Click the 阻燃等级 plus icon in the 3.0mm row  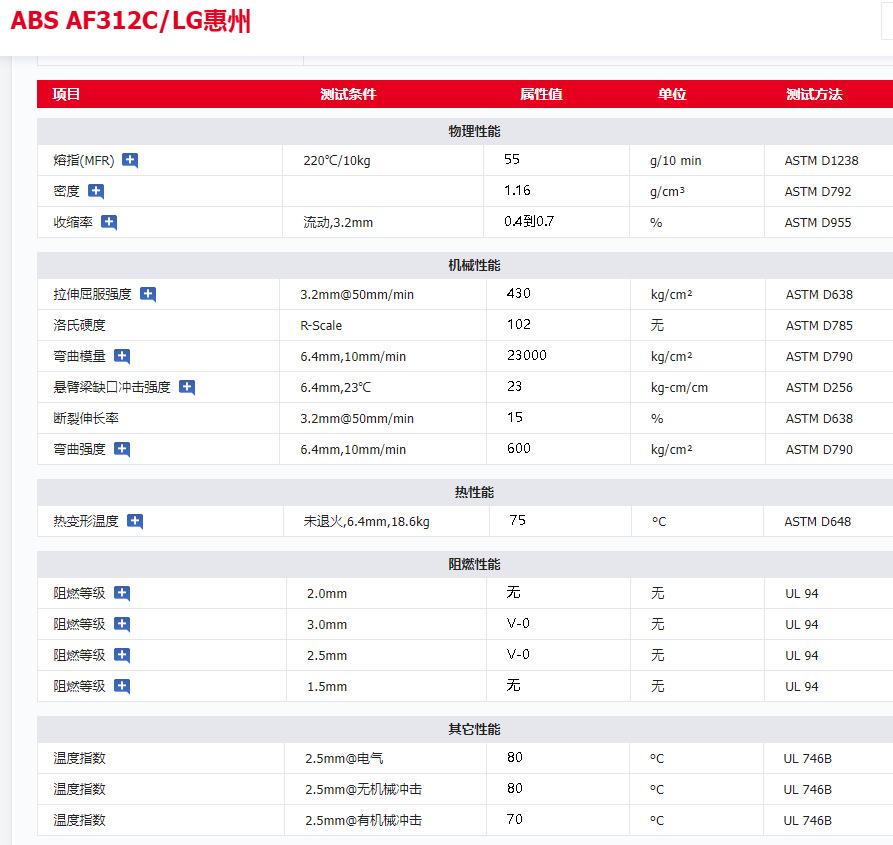pyautogui.click(x=122, y=624)
